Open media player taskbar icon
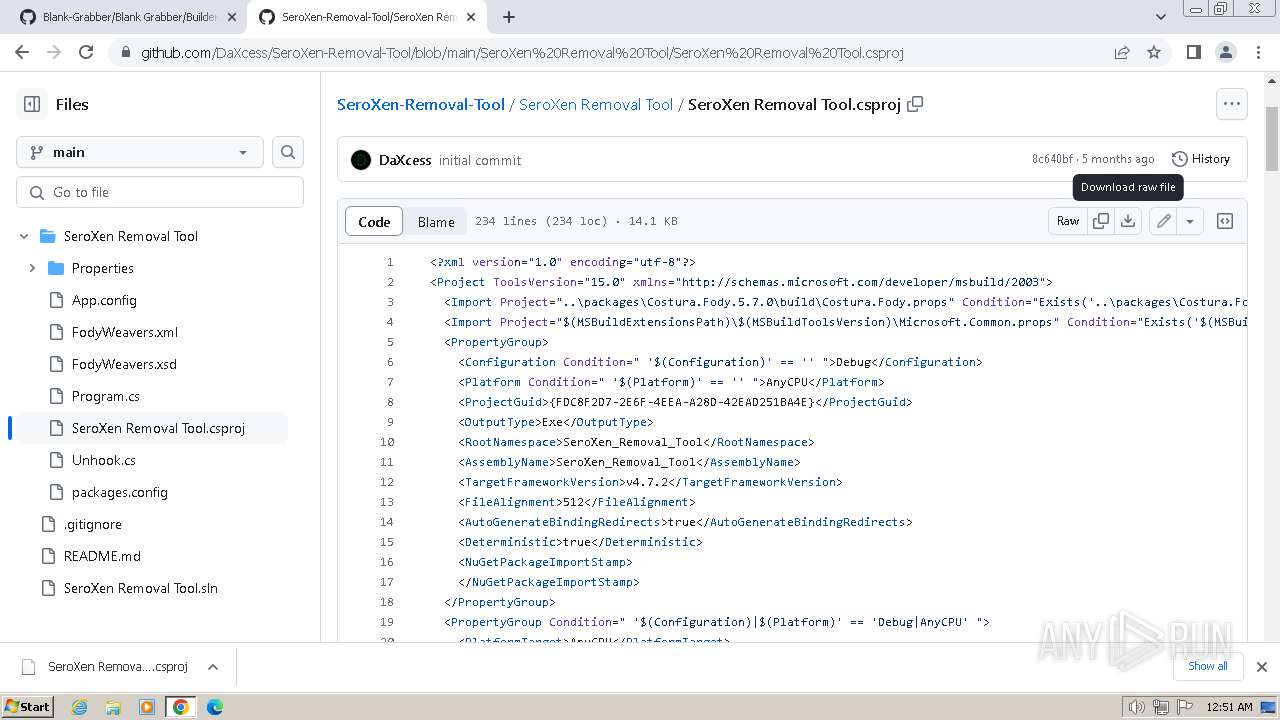 point(147,707)
